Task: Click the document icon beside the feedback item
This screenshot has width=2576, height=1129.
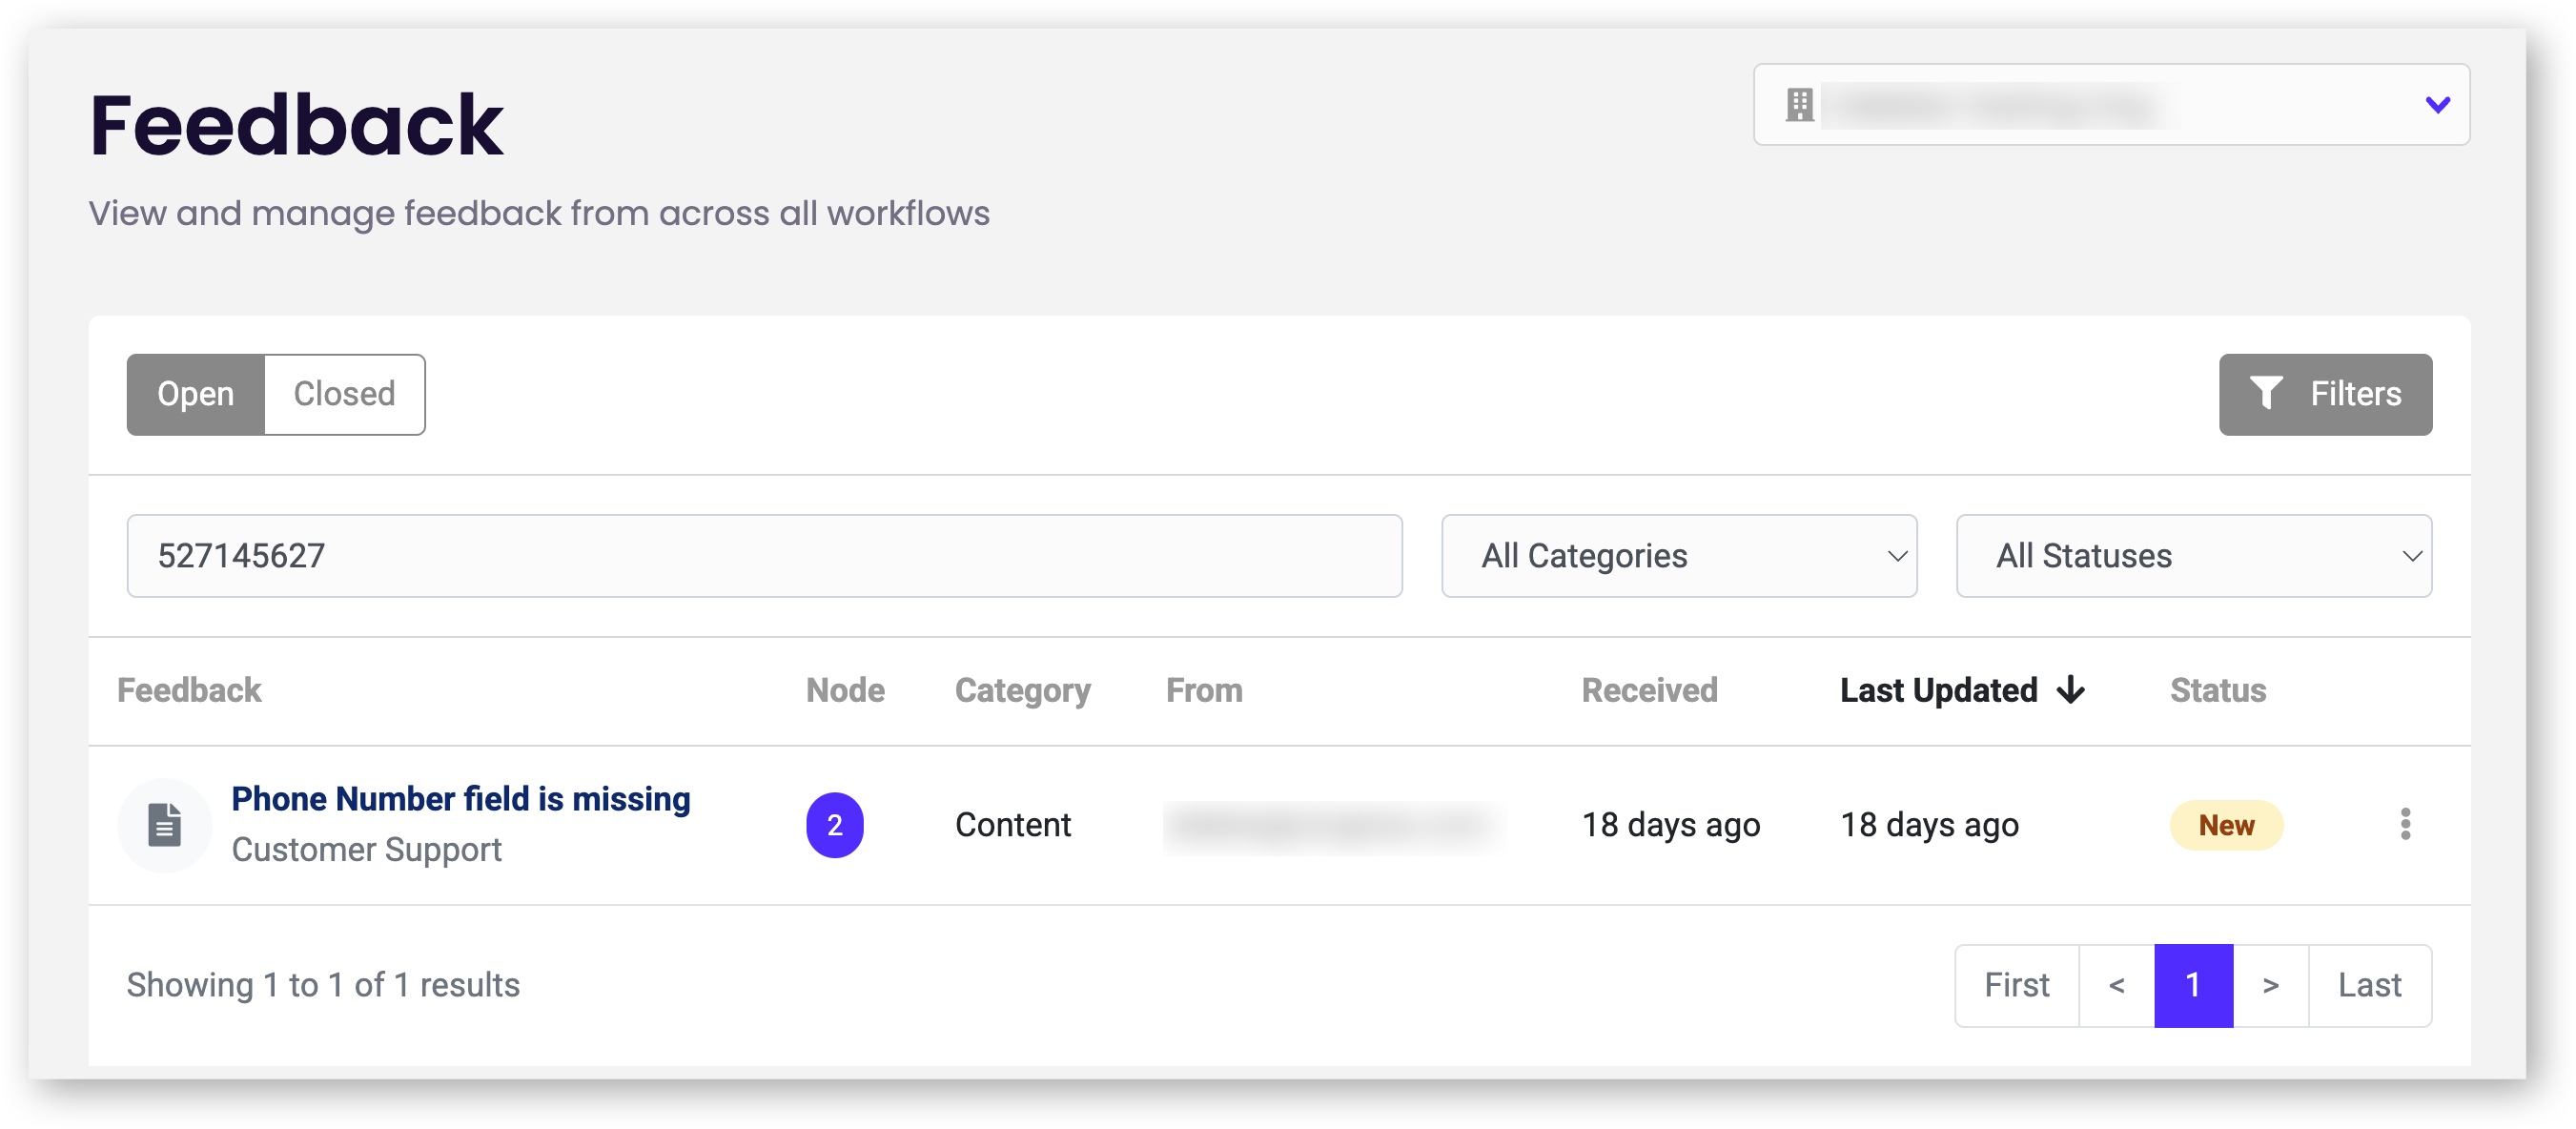Action: pos(164,825)
